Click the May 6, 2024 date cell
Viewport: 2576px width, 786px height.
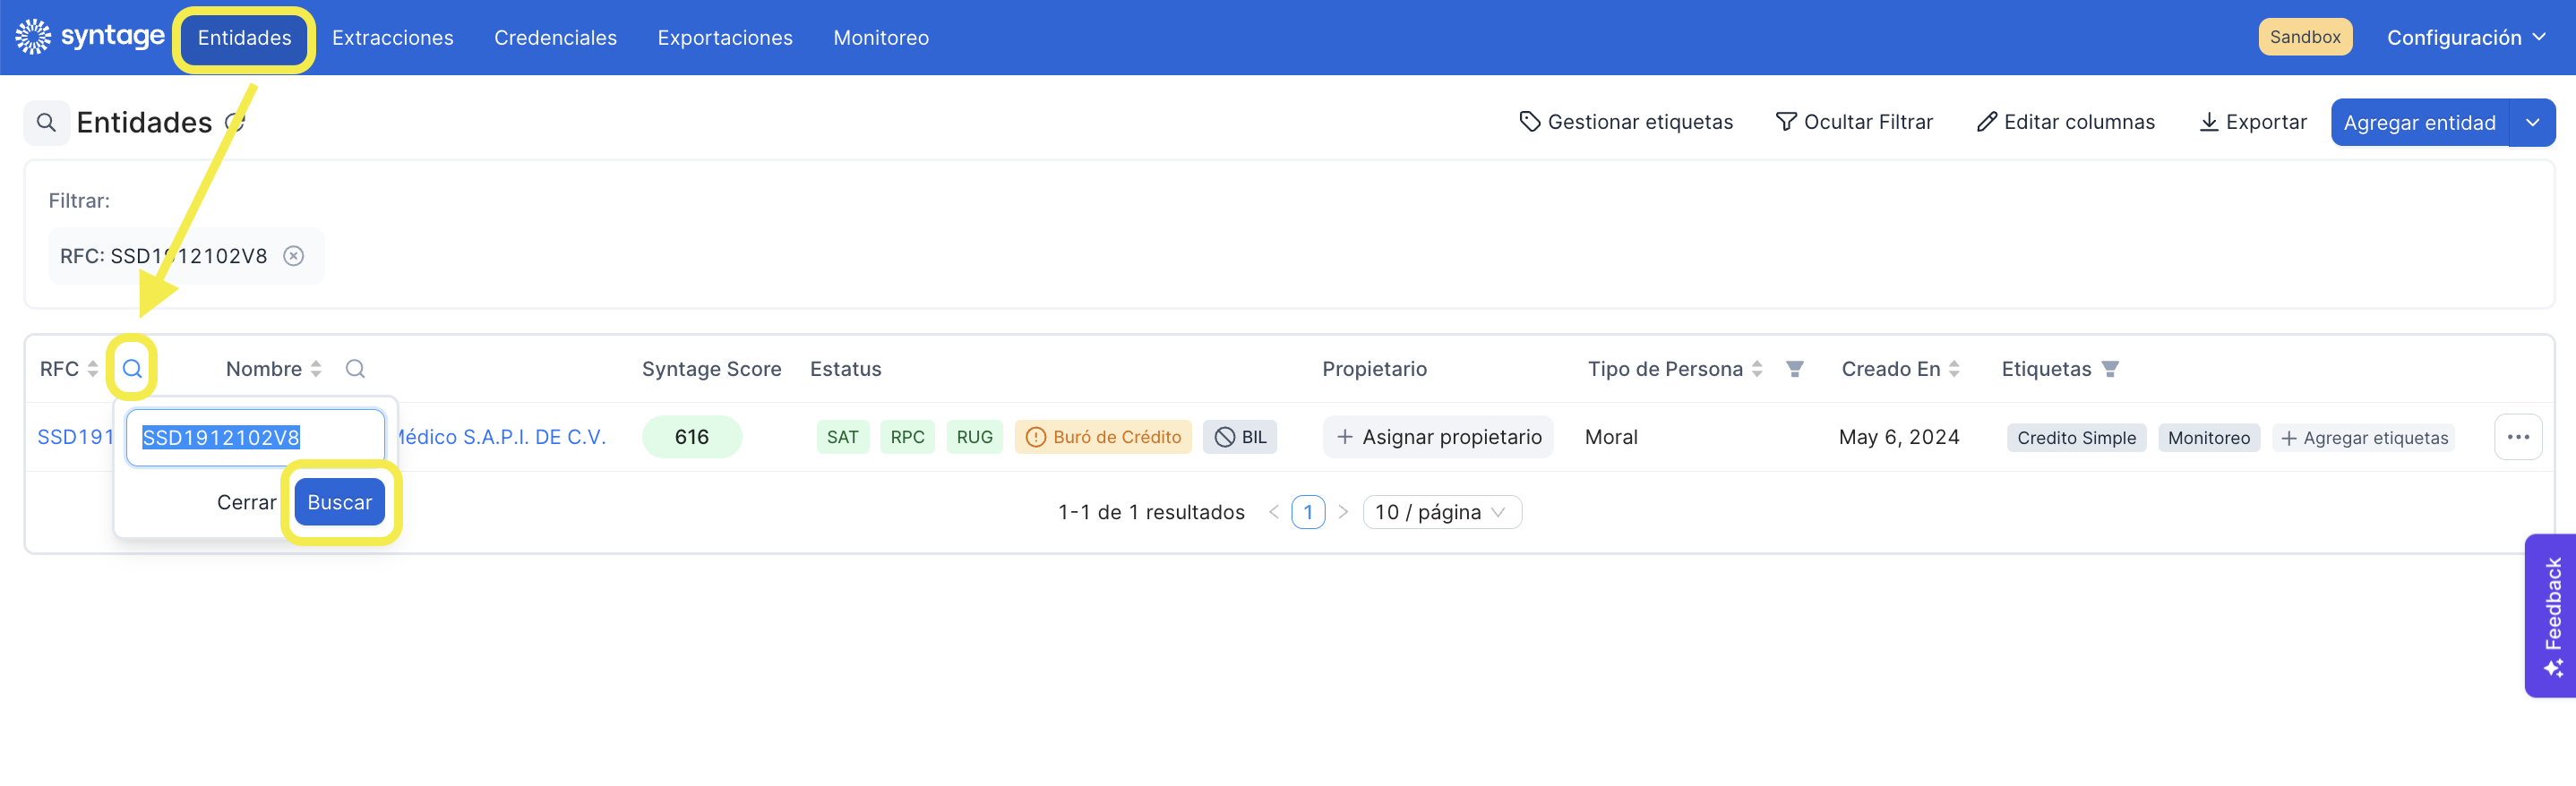[1899, 437]
